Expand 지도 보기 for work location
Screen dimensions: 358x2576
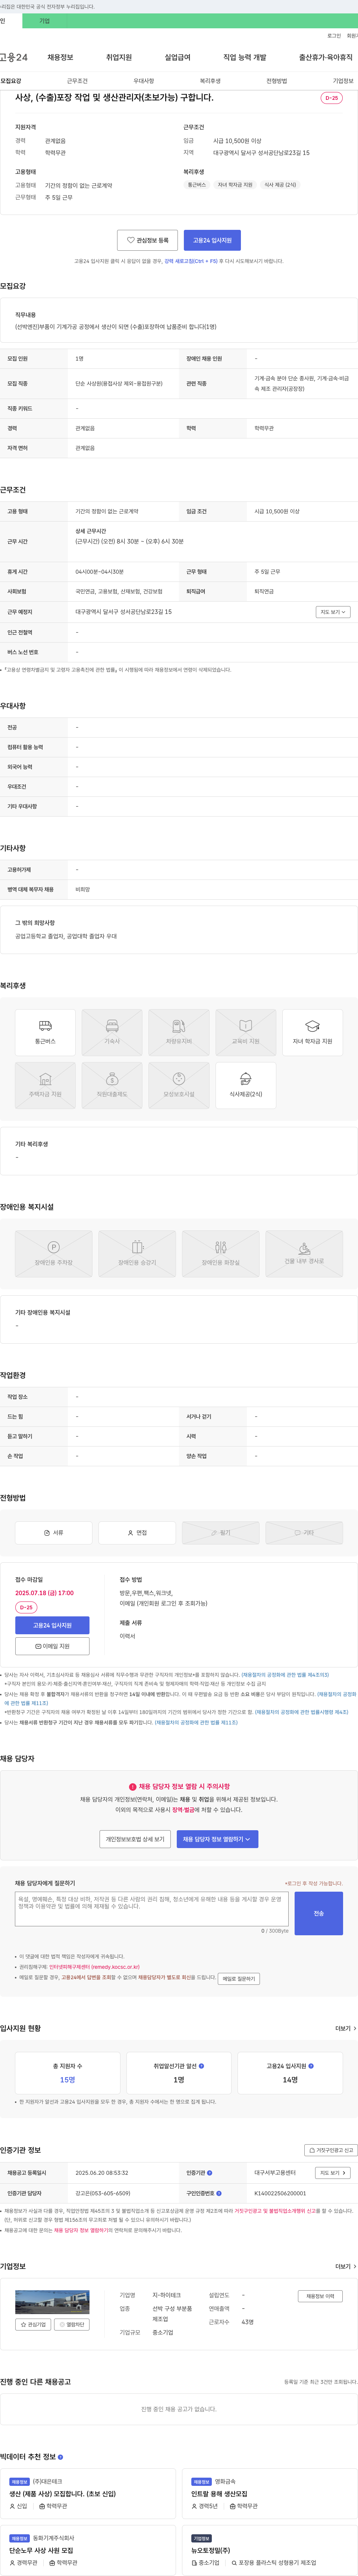[x=333, y=612]
